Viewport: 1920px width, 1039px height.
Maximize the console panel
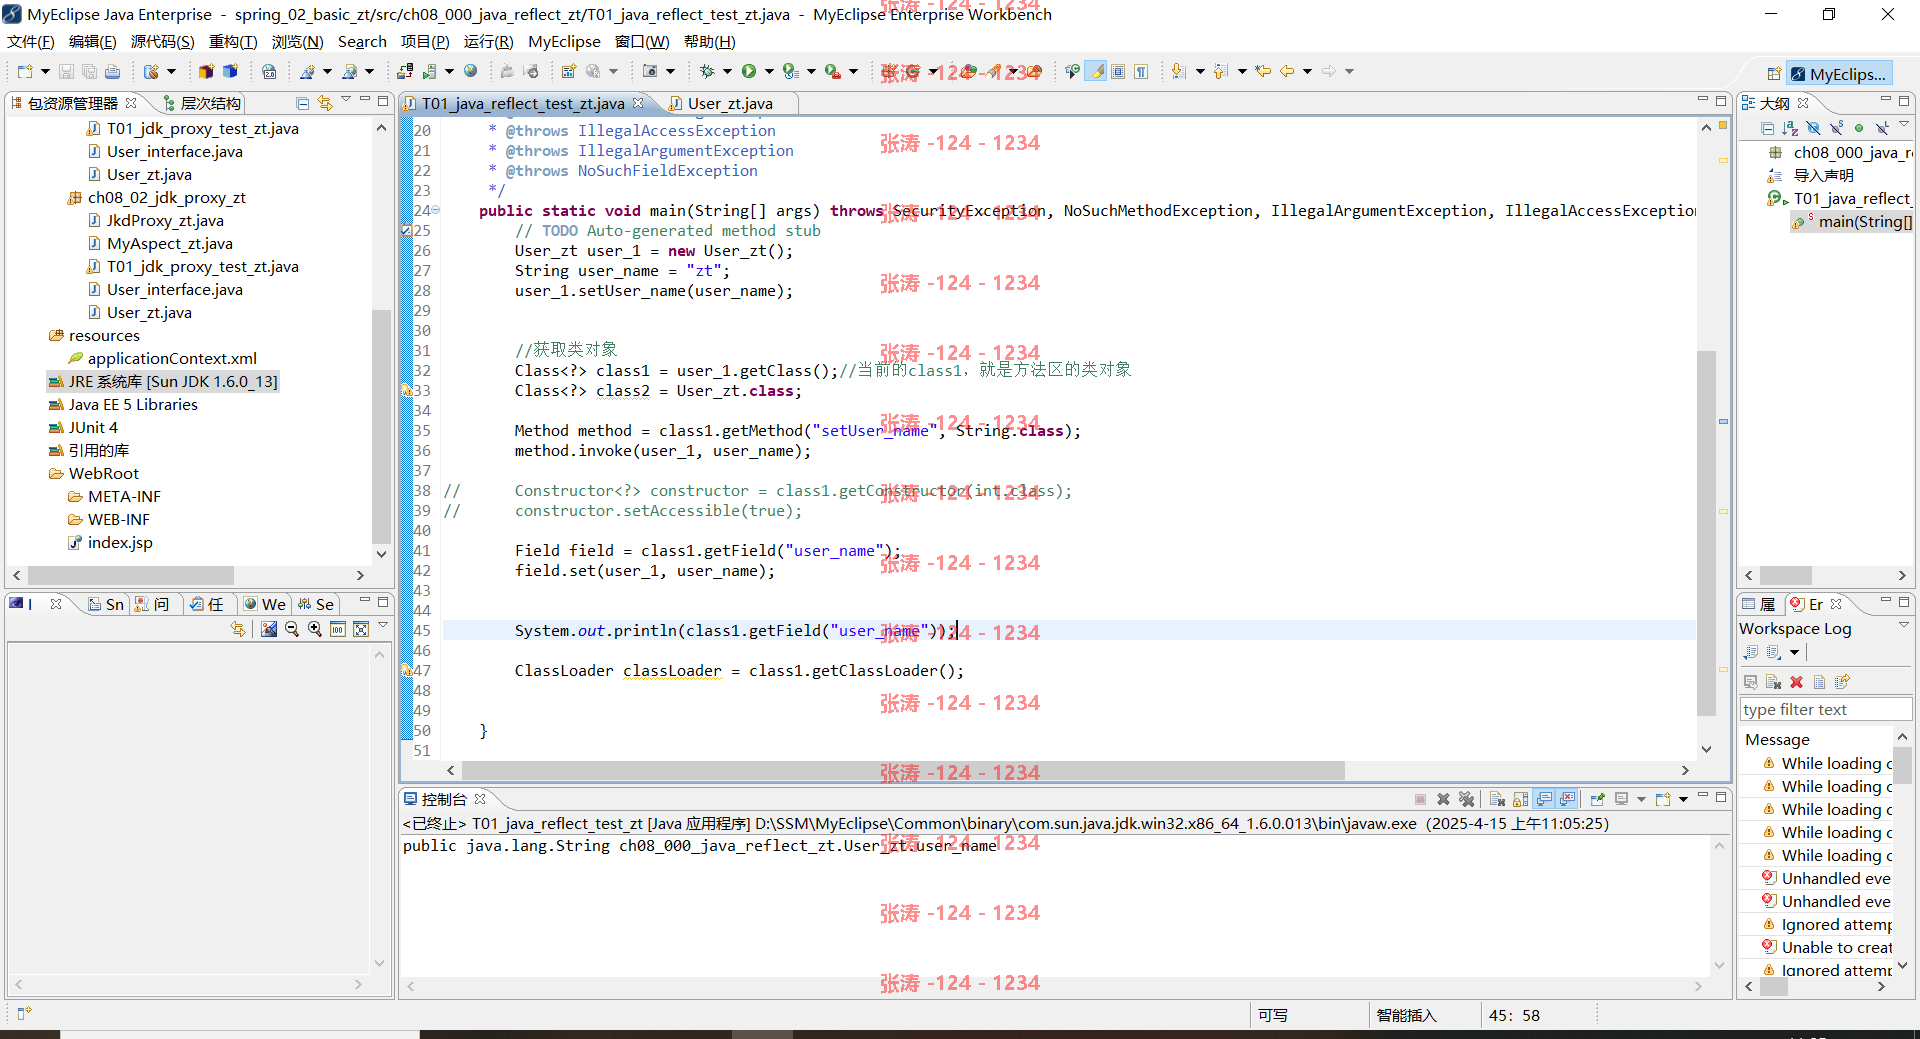(x=1721, y=797)
